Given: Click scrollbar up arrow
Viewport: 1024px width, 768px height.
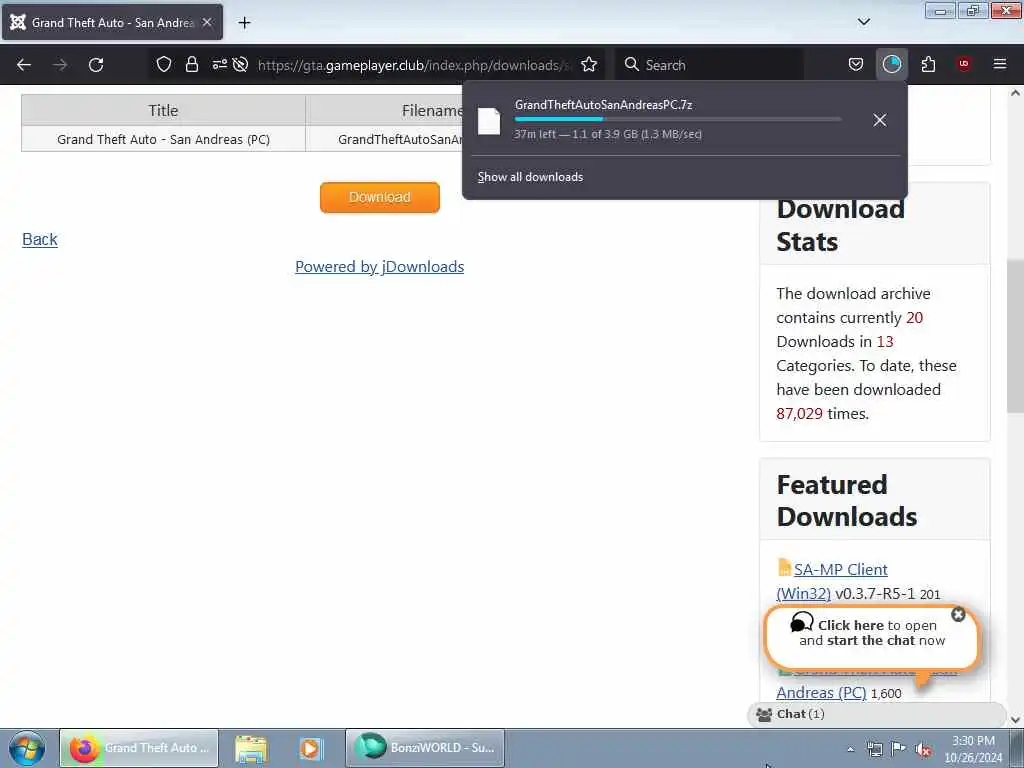Looking at the screenshot, I should click(1015, 93).
